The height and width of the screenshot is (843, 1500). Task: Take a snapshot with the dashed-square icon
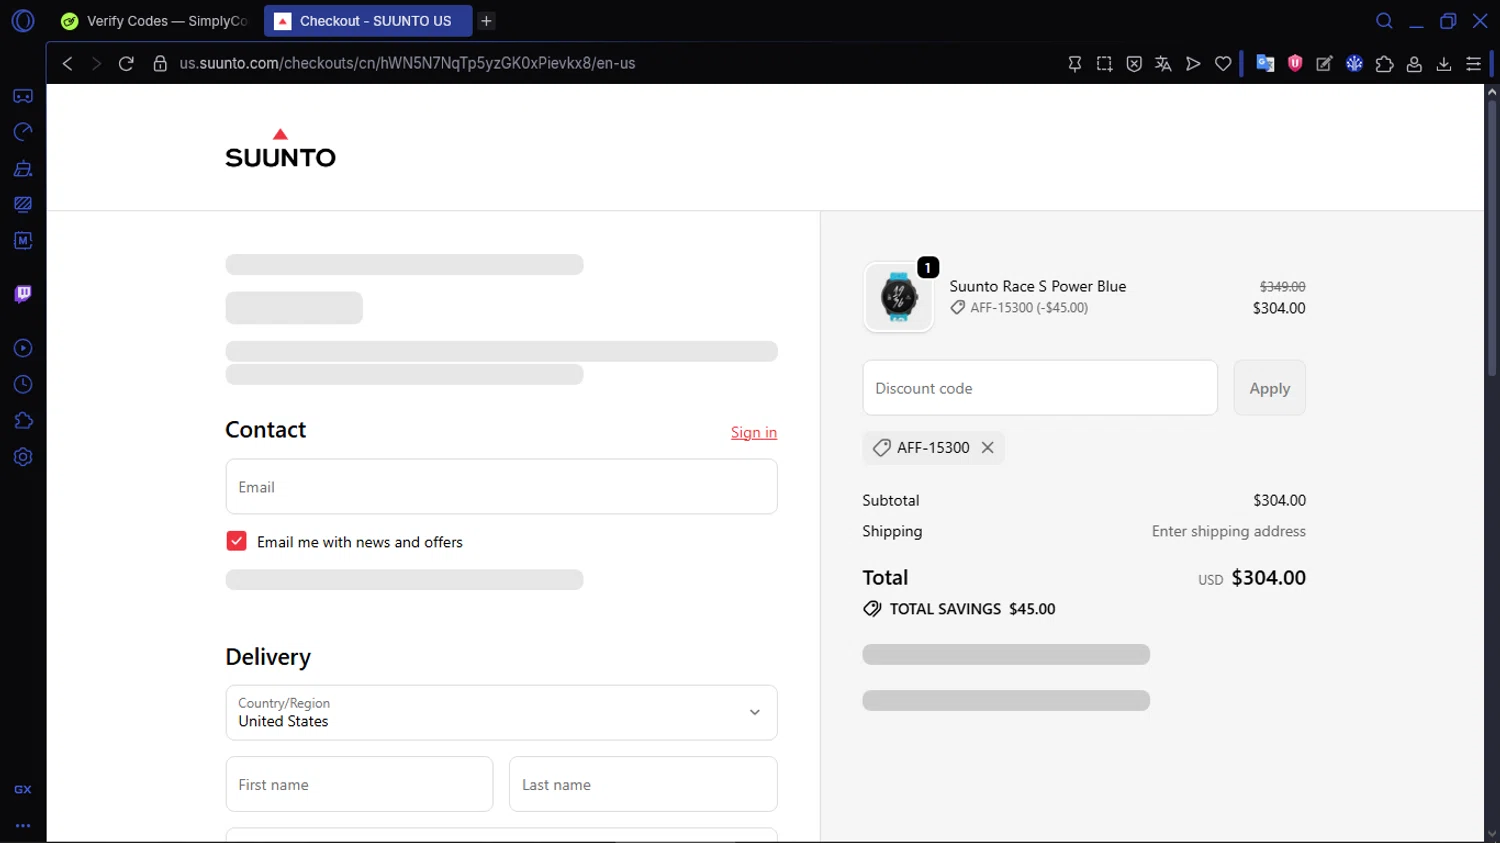pos(1104,63)
